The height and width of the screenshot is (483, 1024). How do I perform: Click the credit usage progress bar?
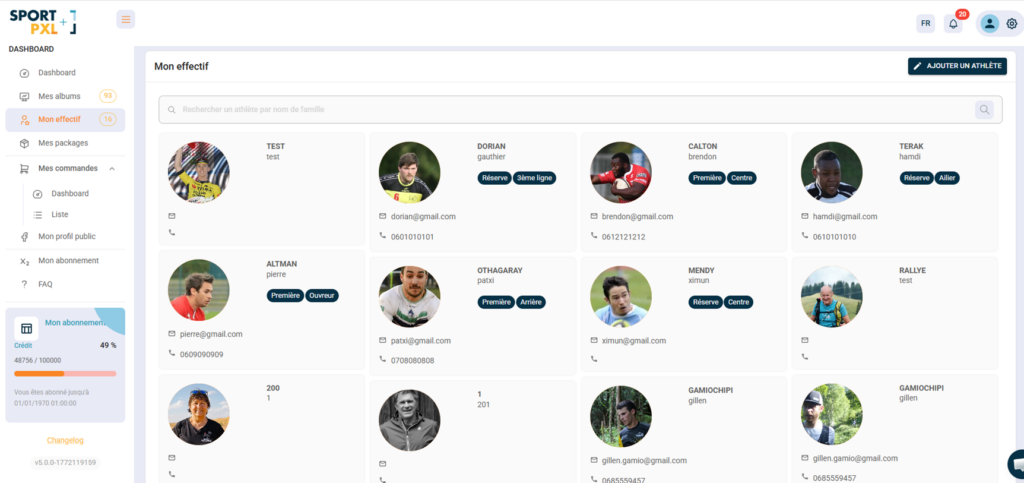click(65, 373)
